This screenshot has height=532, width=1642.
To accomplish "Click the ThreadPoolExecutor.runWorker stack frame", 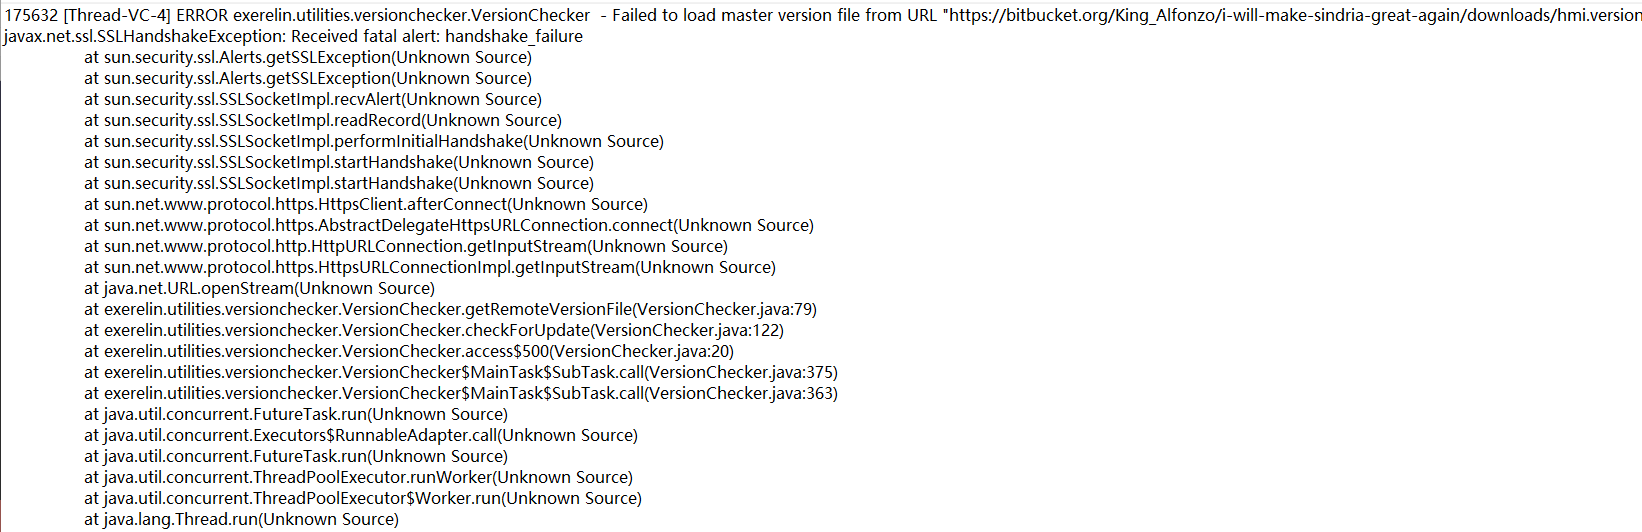I will (359, 477).
